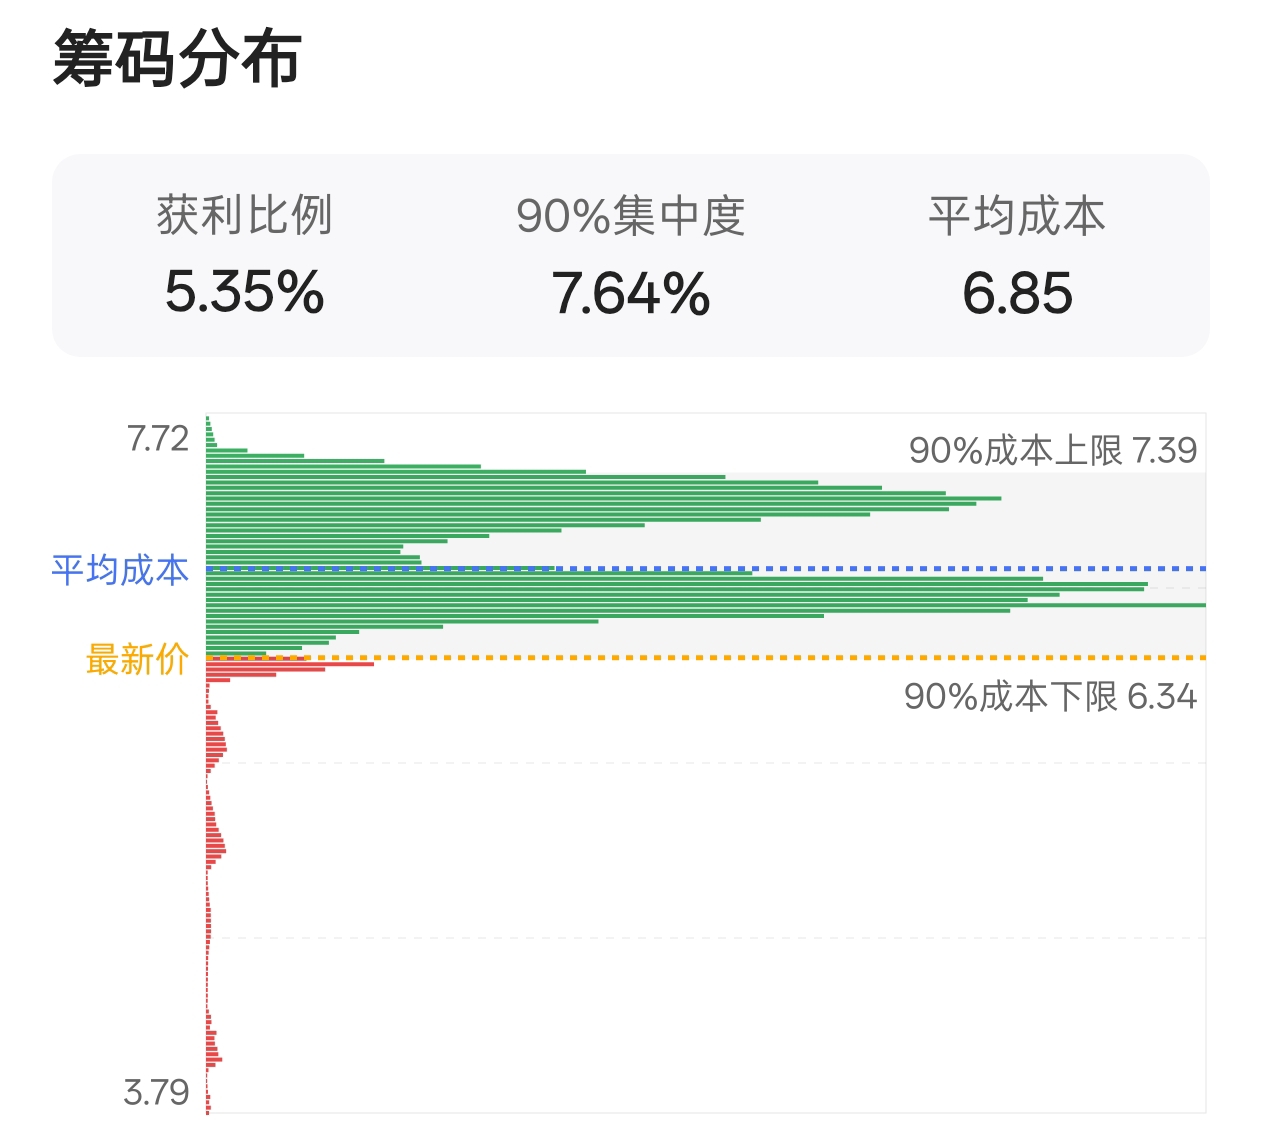Tap the blue dotted average cost line
This screenshot has height=1132, width=1263.
706,568
